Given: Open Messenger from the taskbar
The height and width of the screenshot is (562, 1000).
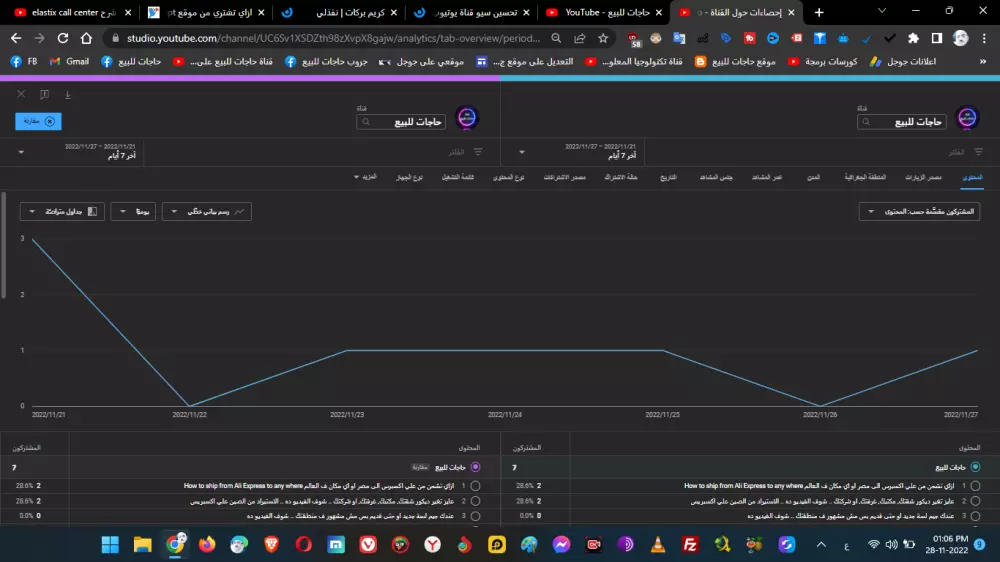Looking at the screenshot, I should [x=561, y=544].
